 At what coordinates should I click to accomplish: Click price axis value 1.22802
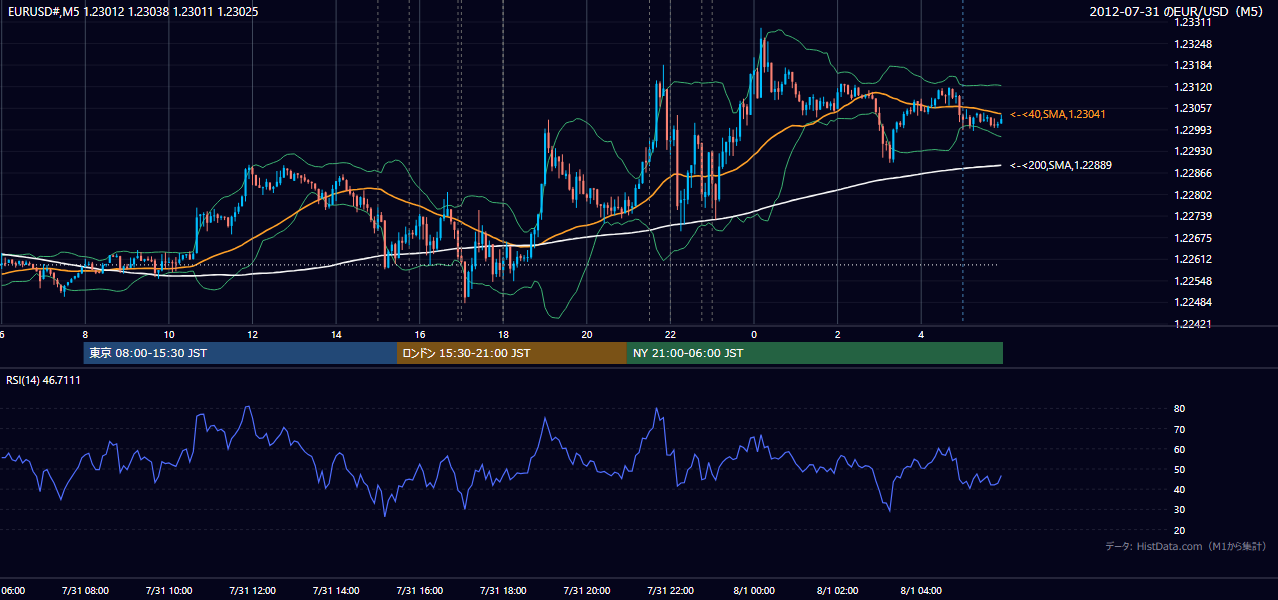1193,195
